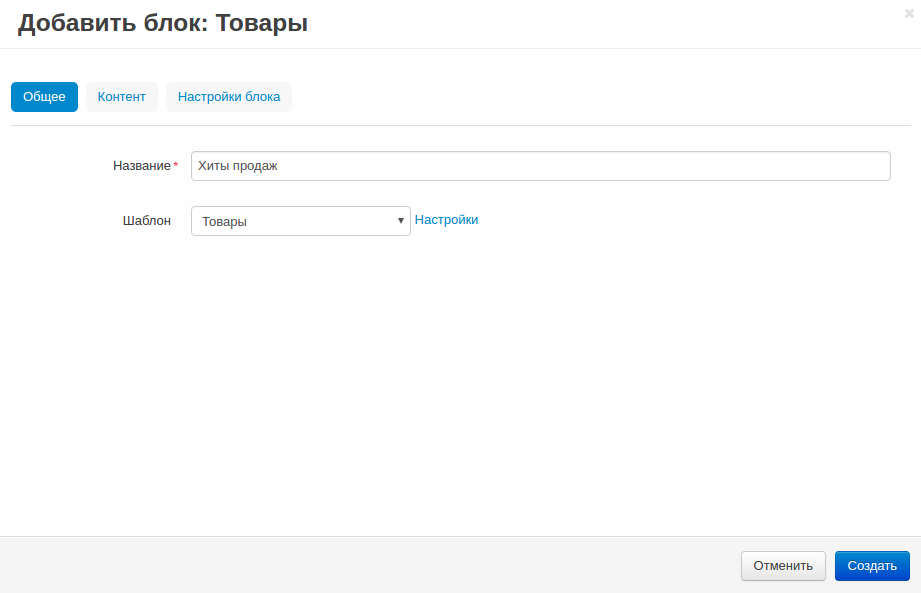Select the dismiss icon at top right corner
921x593 pixels.
(908, 11)
